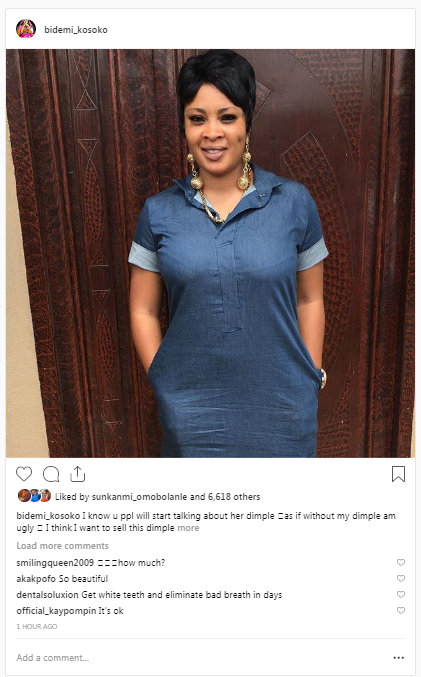Expand caption with the more link

pos(188,528)
